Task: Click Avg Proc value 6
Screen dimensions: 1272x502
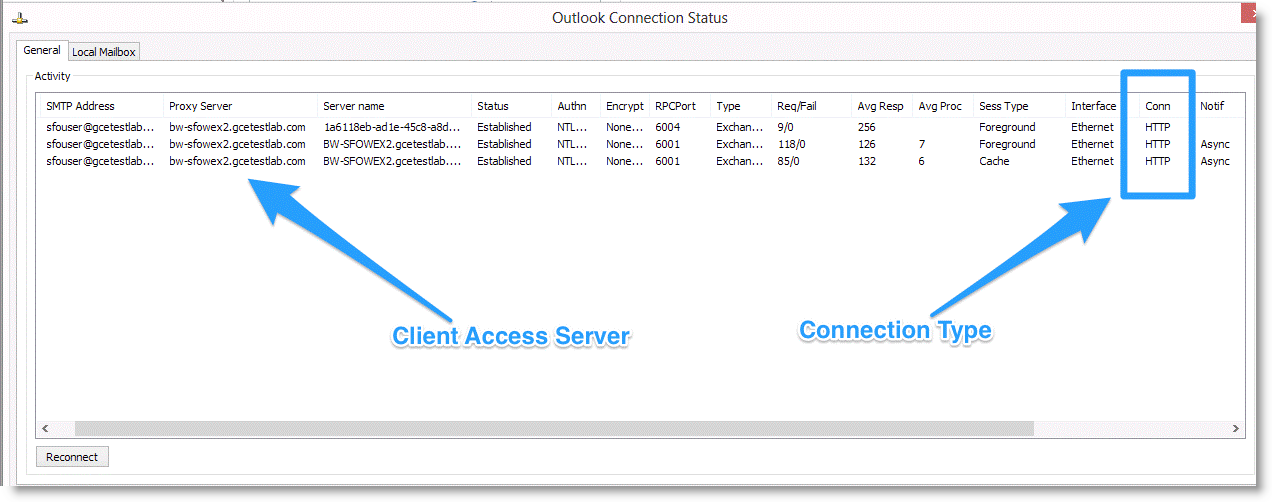Action: [x=921, y=161]
